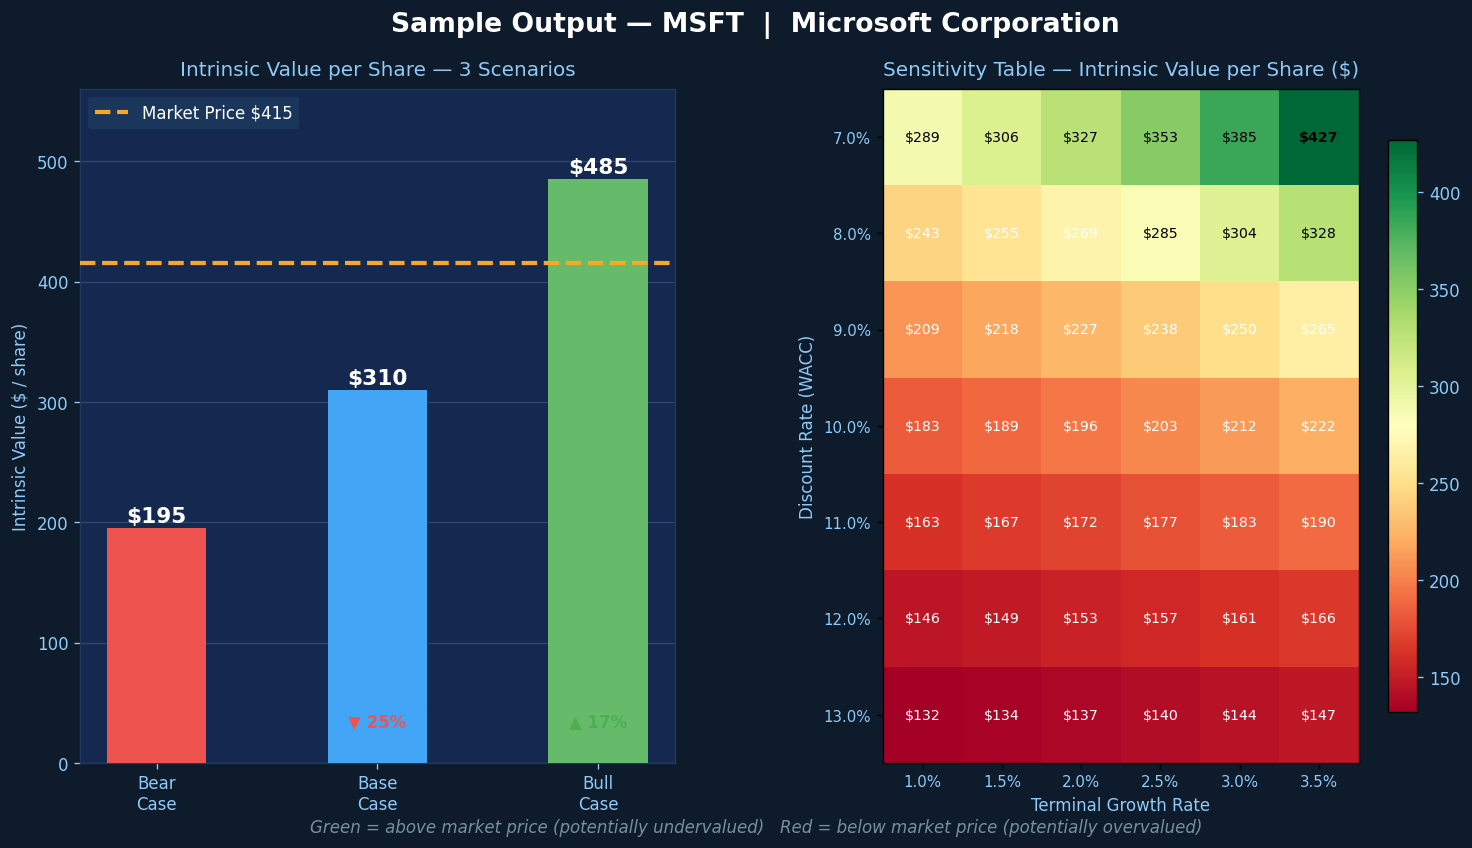
Task: Click the red down-arrow 25% indicator
Action: [377, 722]
